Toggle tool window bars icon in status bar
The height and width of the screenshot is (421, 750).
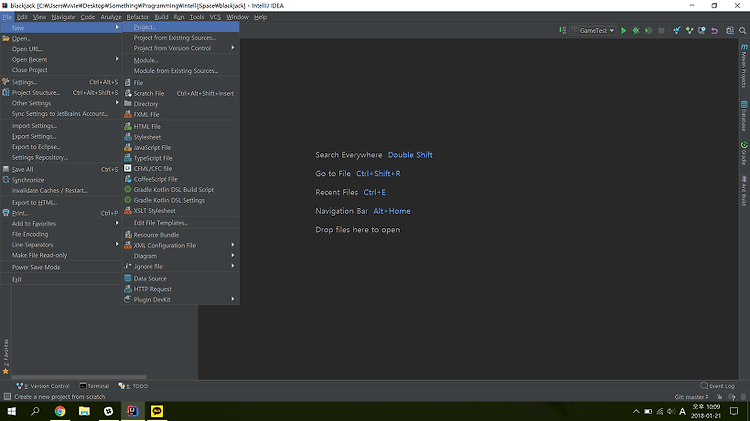tap(7, 397)
